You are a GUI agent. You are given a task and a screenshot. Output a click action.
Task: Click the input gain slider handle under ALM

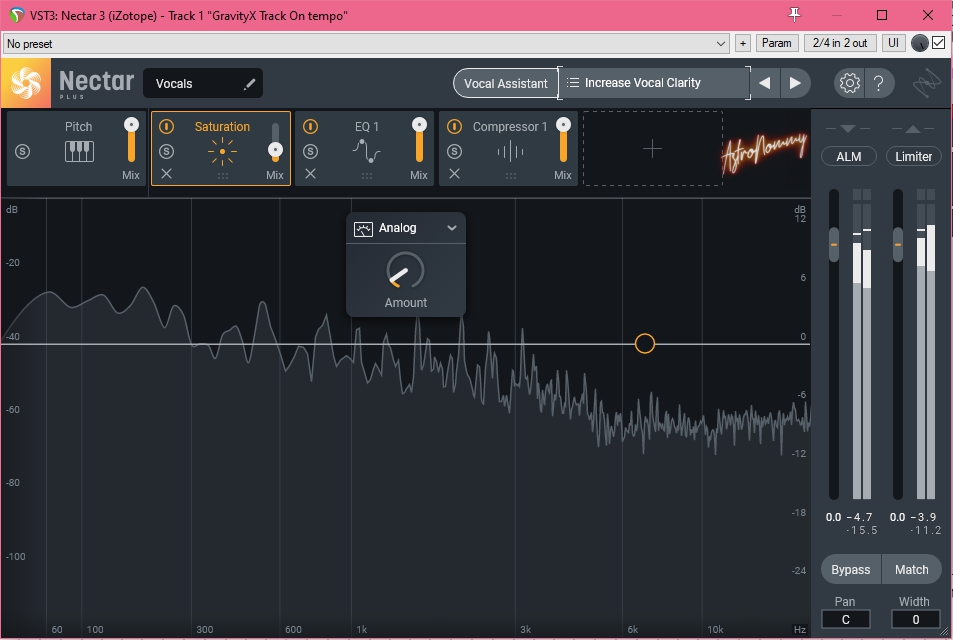pos(834,244)
